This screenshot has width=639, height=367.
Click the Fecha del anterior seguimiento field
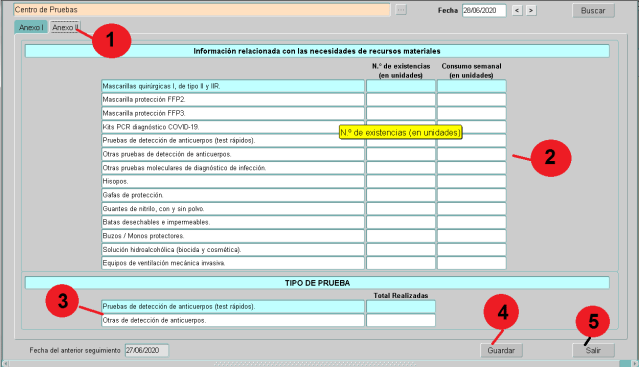[x=147, y=350]
